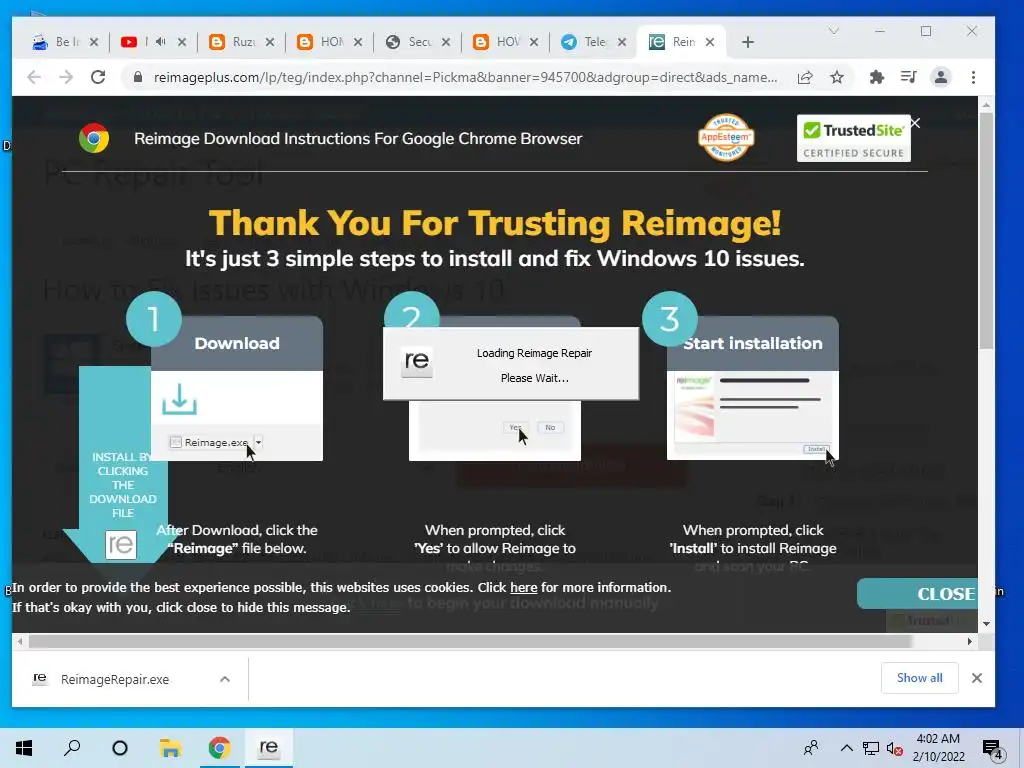
Task: Open notification center with 4 alerts
Action: click(x=992, y=749)
